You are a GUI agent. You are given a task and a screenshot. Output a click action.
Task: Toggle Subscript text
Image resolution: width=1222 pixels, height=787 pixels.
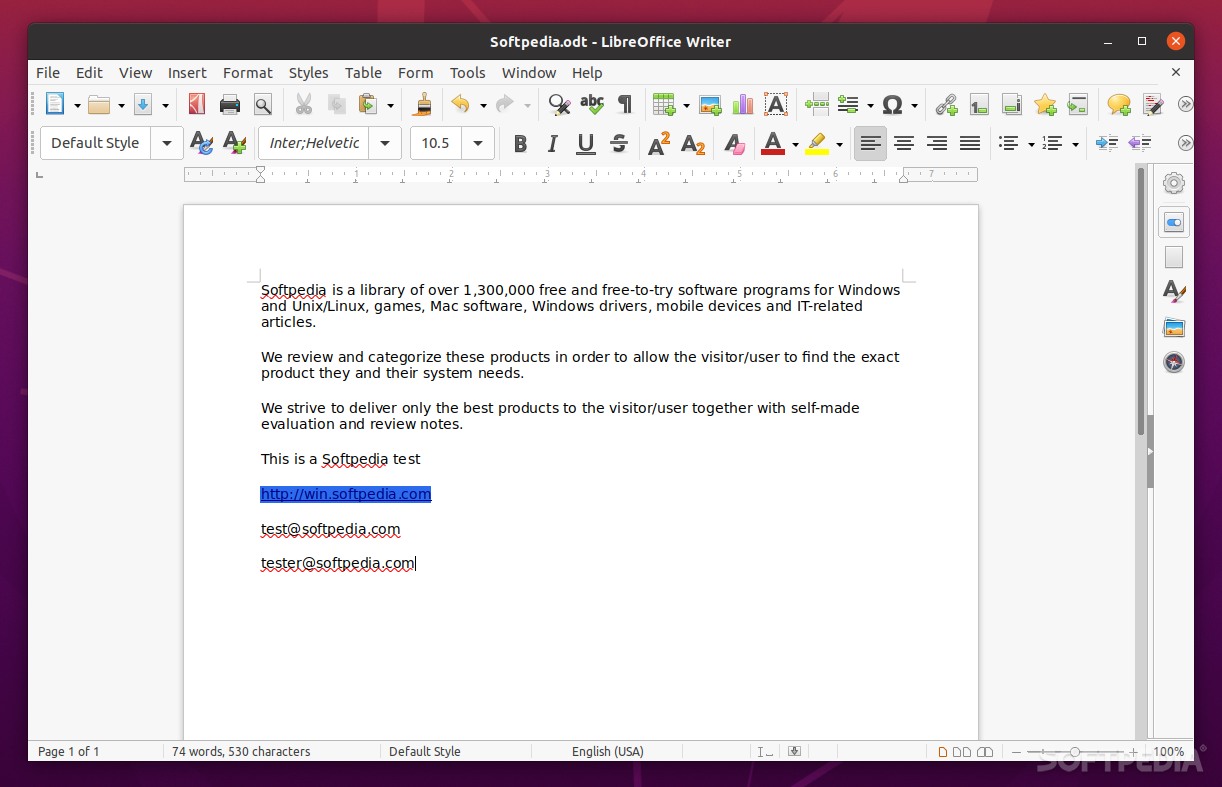pos(693,143)
